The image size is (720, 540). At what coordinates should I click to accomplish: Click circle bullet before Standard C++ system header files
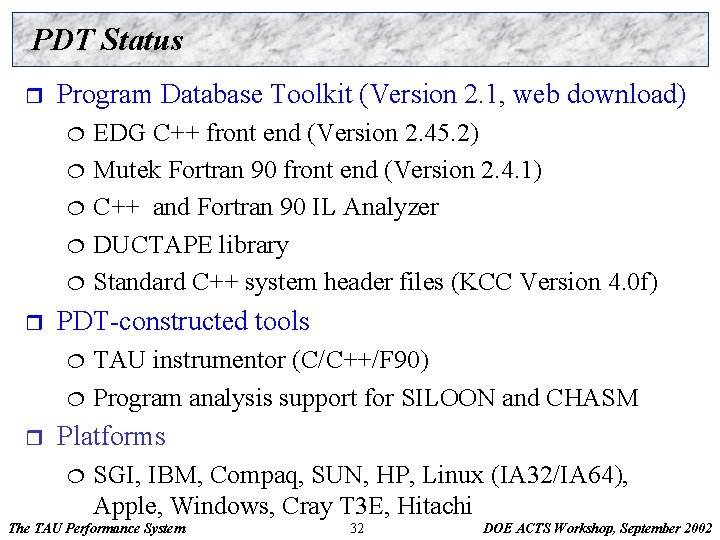tap(76, 283)
